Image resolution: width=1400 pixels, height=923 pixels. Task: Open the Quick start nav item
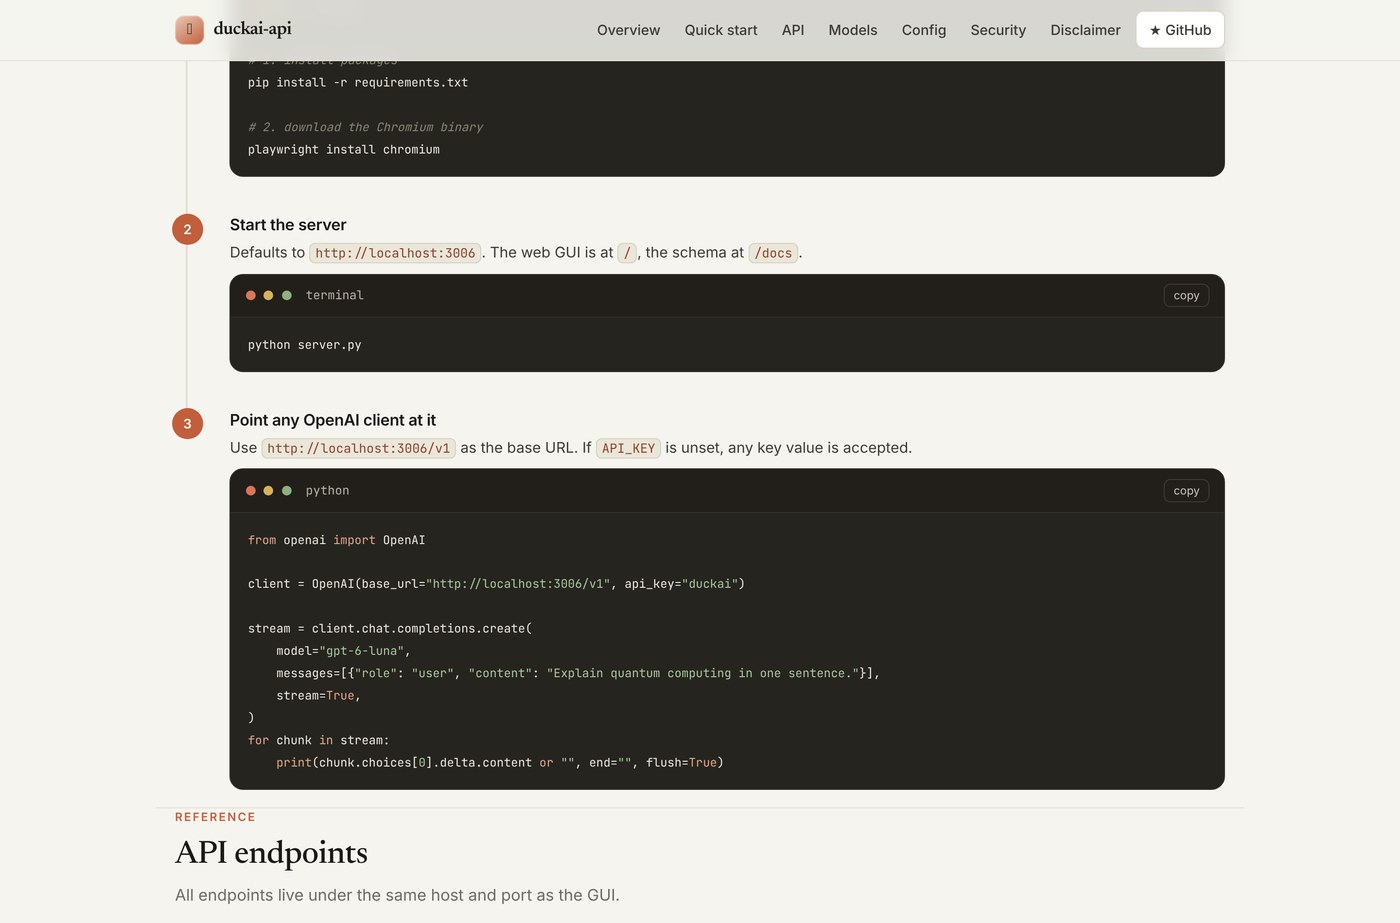[721, 30]
